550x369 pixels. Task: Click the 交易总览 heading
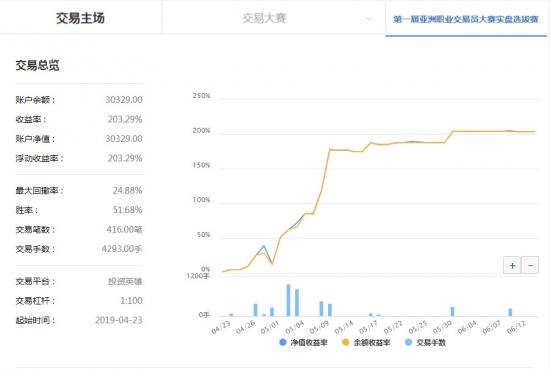[37, 65]
